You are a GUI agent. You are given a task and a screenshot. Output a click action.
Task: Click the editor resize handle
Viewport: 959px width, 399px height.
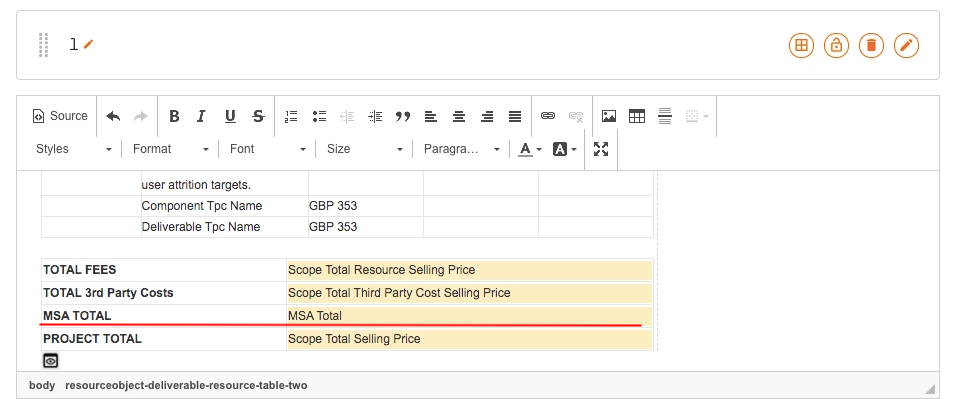(930, 388)
